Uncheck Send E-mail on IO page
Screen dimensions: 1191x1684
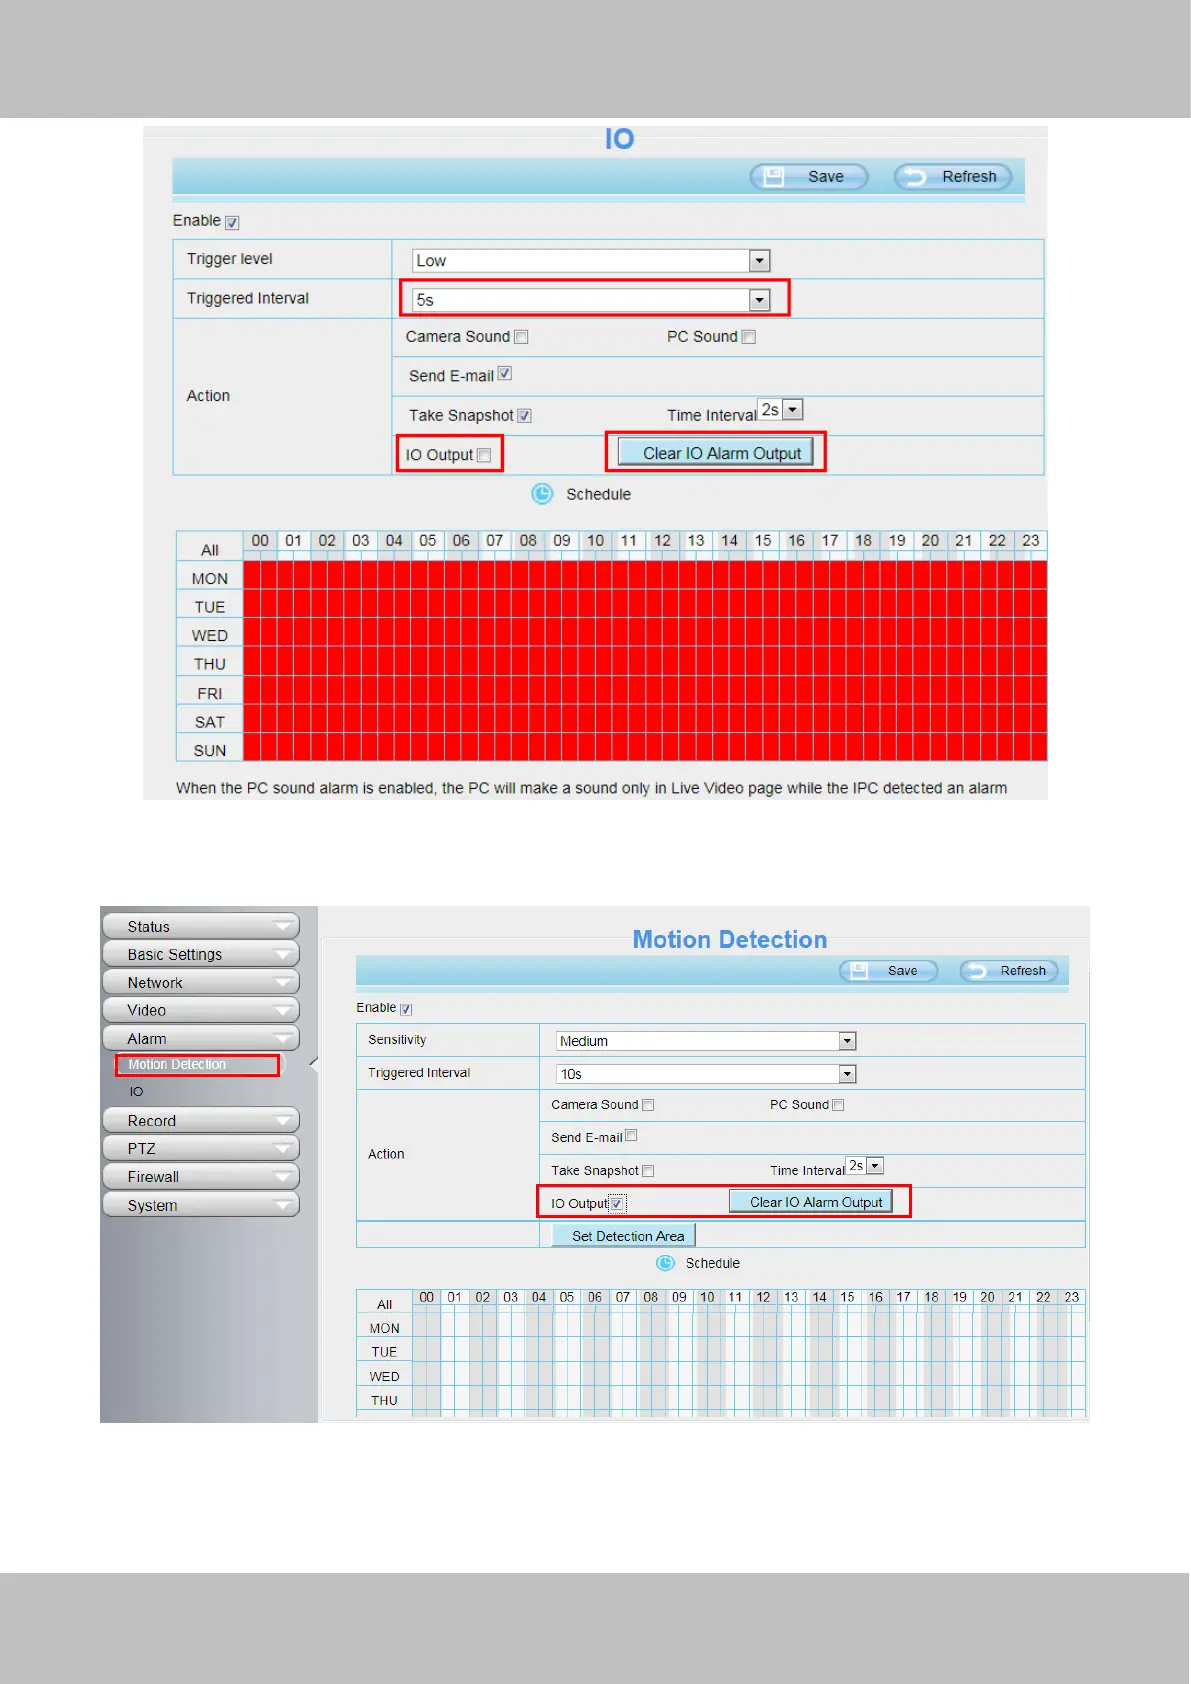(x=505, y=374)
